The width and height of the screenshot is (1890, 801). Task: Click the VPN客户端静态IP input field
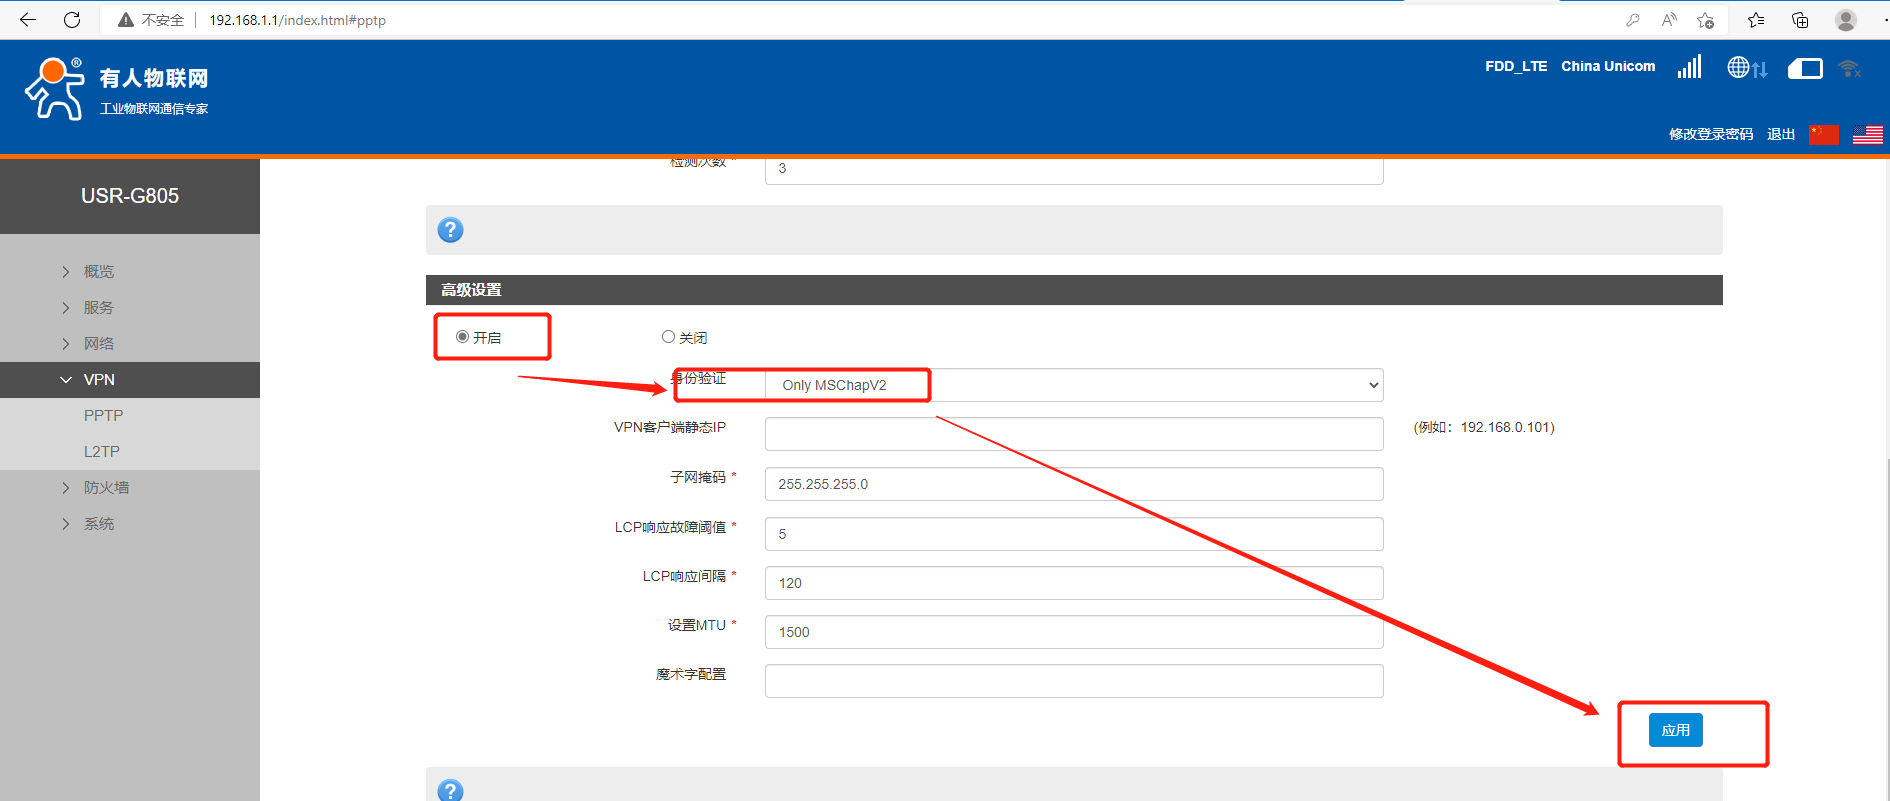pos(1074,434)
